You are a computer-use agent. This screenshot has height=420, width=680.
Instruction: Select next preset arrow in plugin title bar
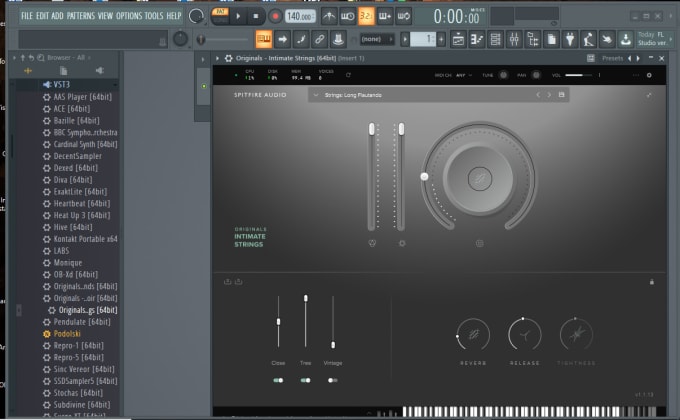(x=638, y=58)
